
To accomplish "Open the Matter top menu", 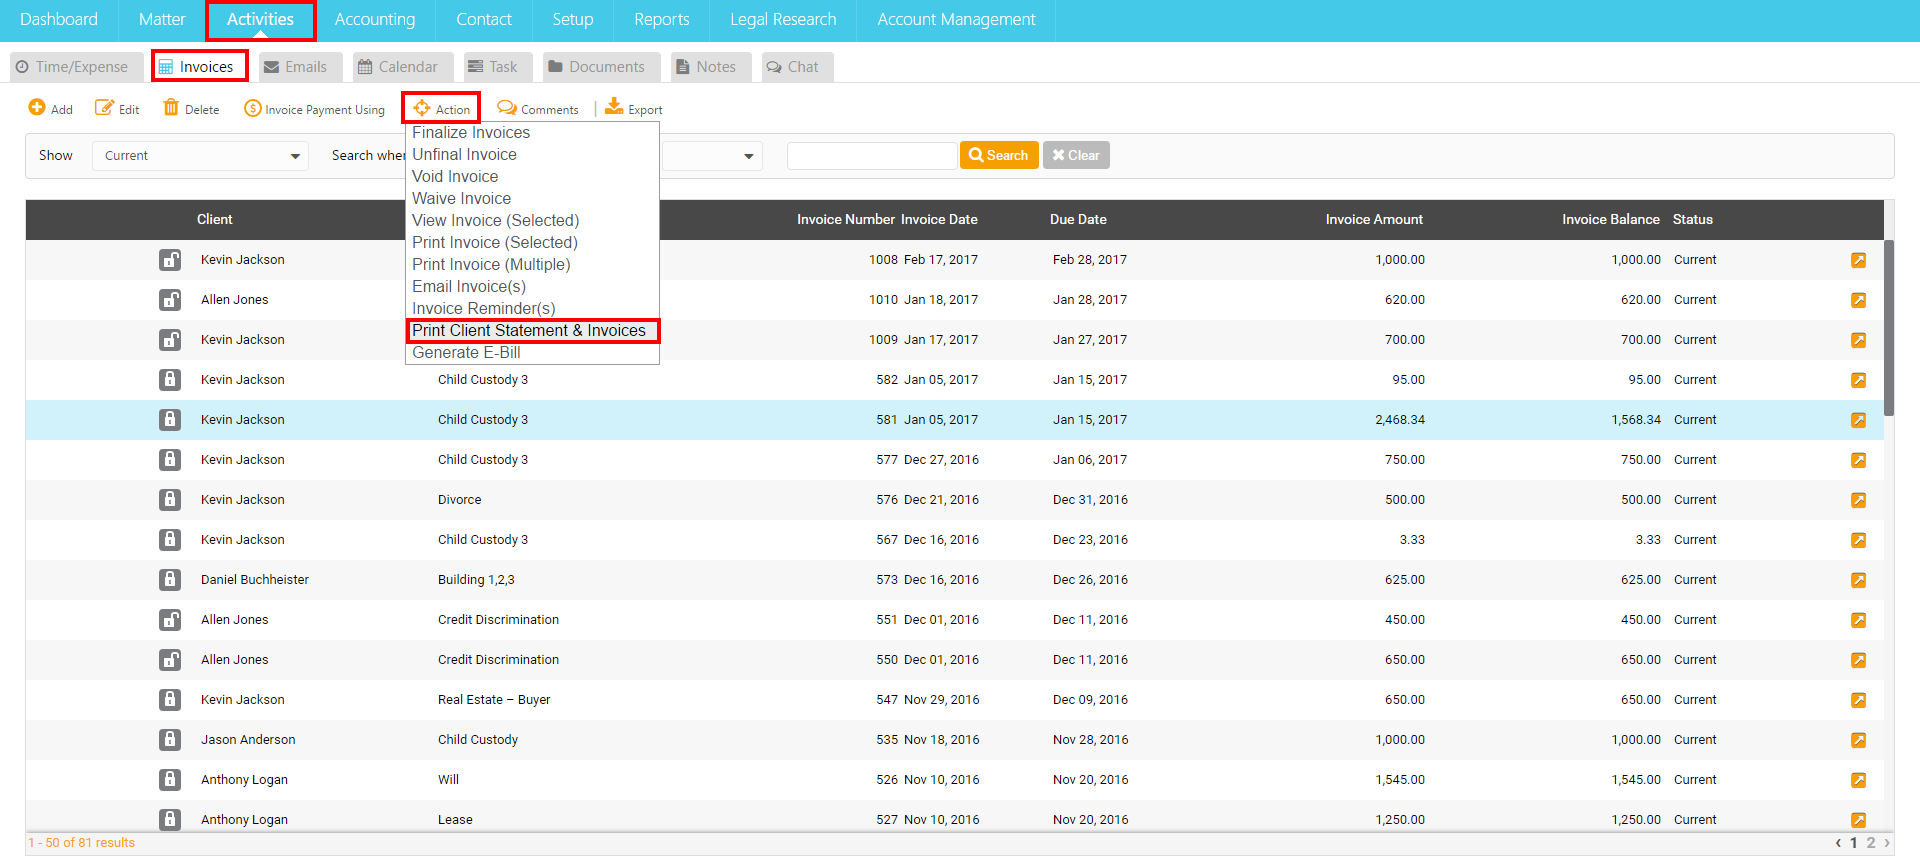I will click(x=162, y=20).
